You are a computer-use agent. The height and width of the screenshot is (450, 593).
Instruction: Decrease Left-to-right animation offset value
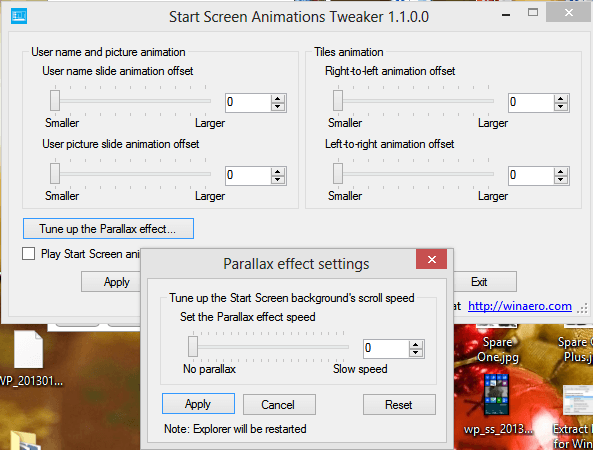coord(560,180)
